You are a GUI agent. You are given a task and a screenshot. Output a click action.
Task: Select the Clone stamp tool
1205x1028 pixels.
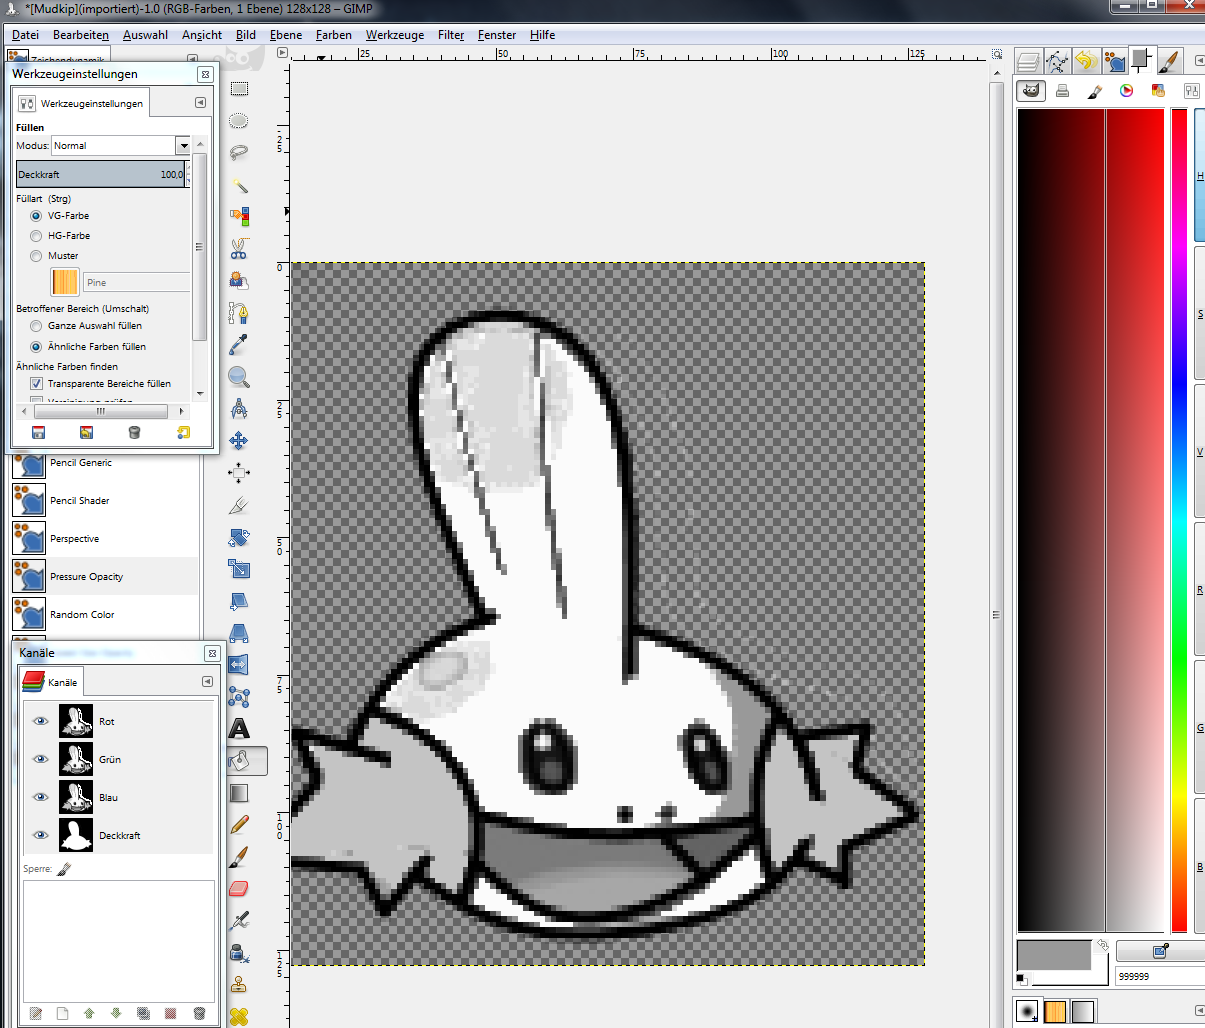click(x=239, y=985)
